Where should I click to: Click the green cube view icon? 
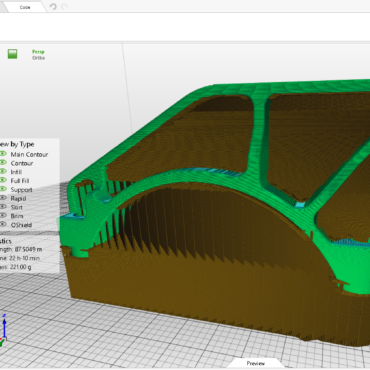coord(13,54)
